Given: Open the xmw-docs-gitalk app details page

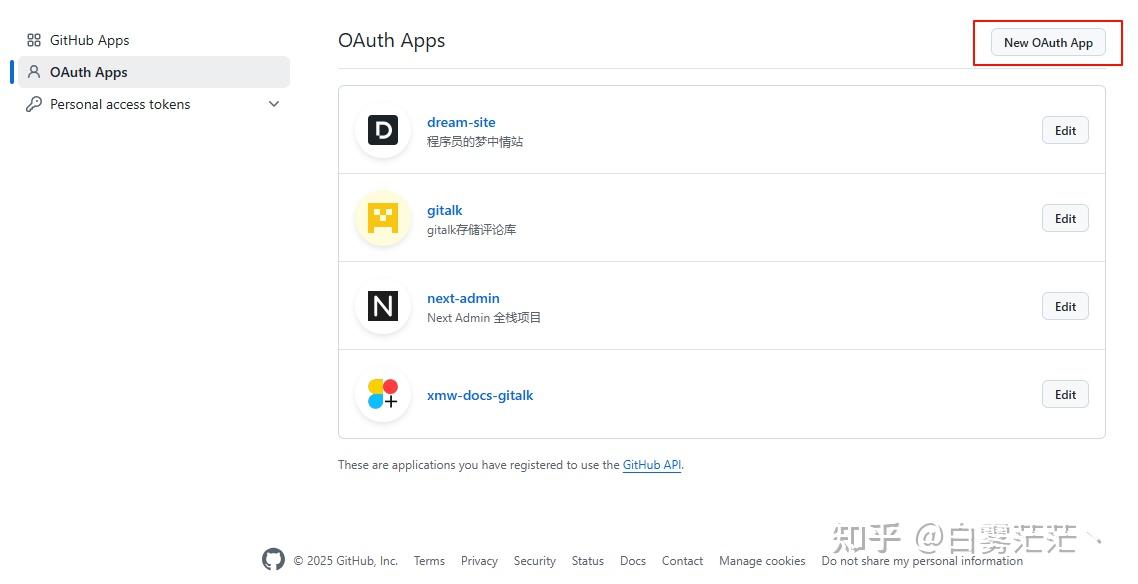Looking at the screenshot, I should (480, 395).
